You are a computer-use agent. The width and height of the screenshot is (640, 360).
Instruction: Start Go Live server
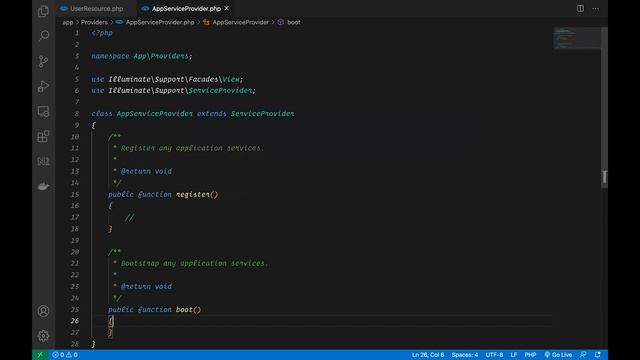tap(558, 355)
